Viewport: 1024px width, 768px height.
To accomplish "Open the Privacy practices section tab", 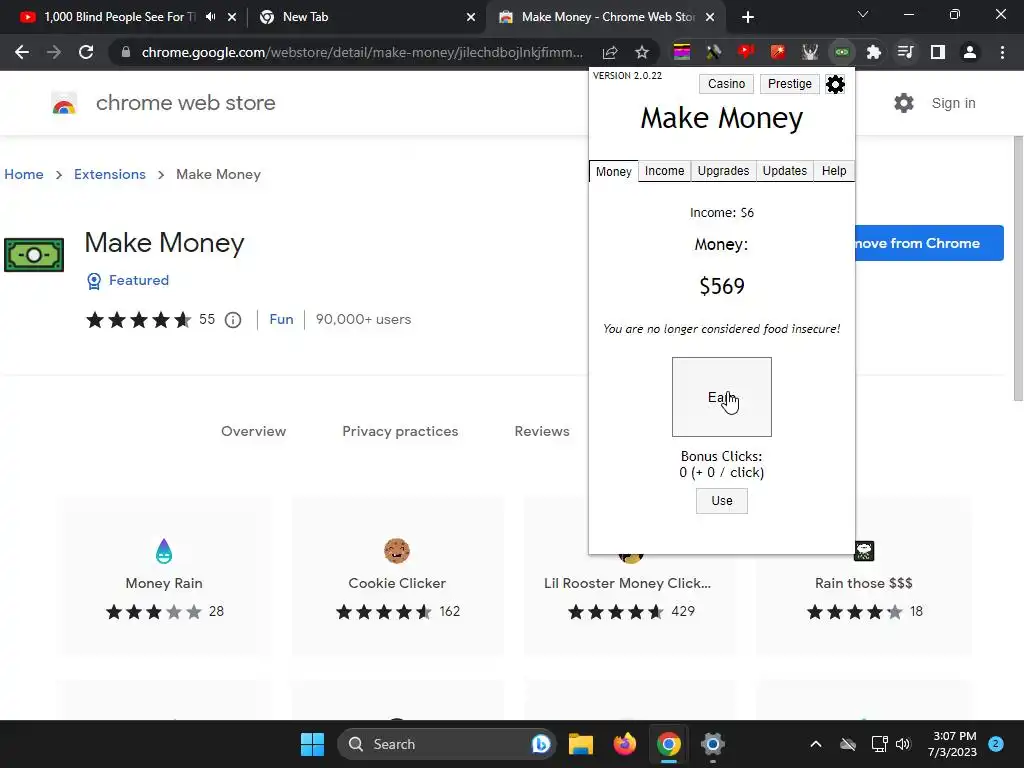I will click(x=400, y=431).
